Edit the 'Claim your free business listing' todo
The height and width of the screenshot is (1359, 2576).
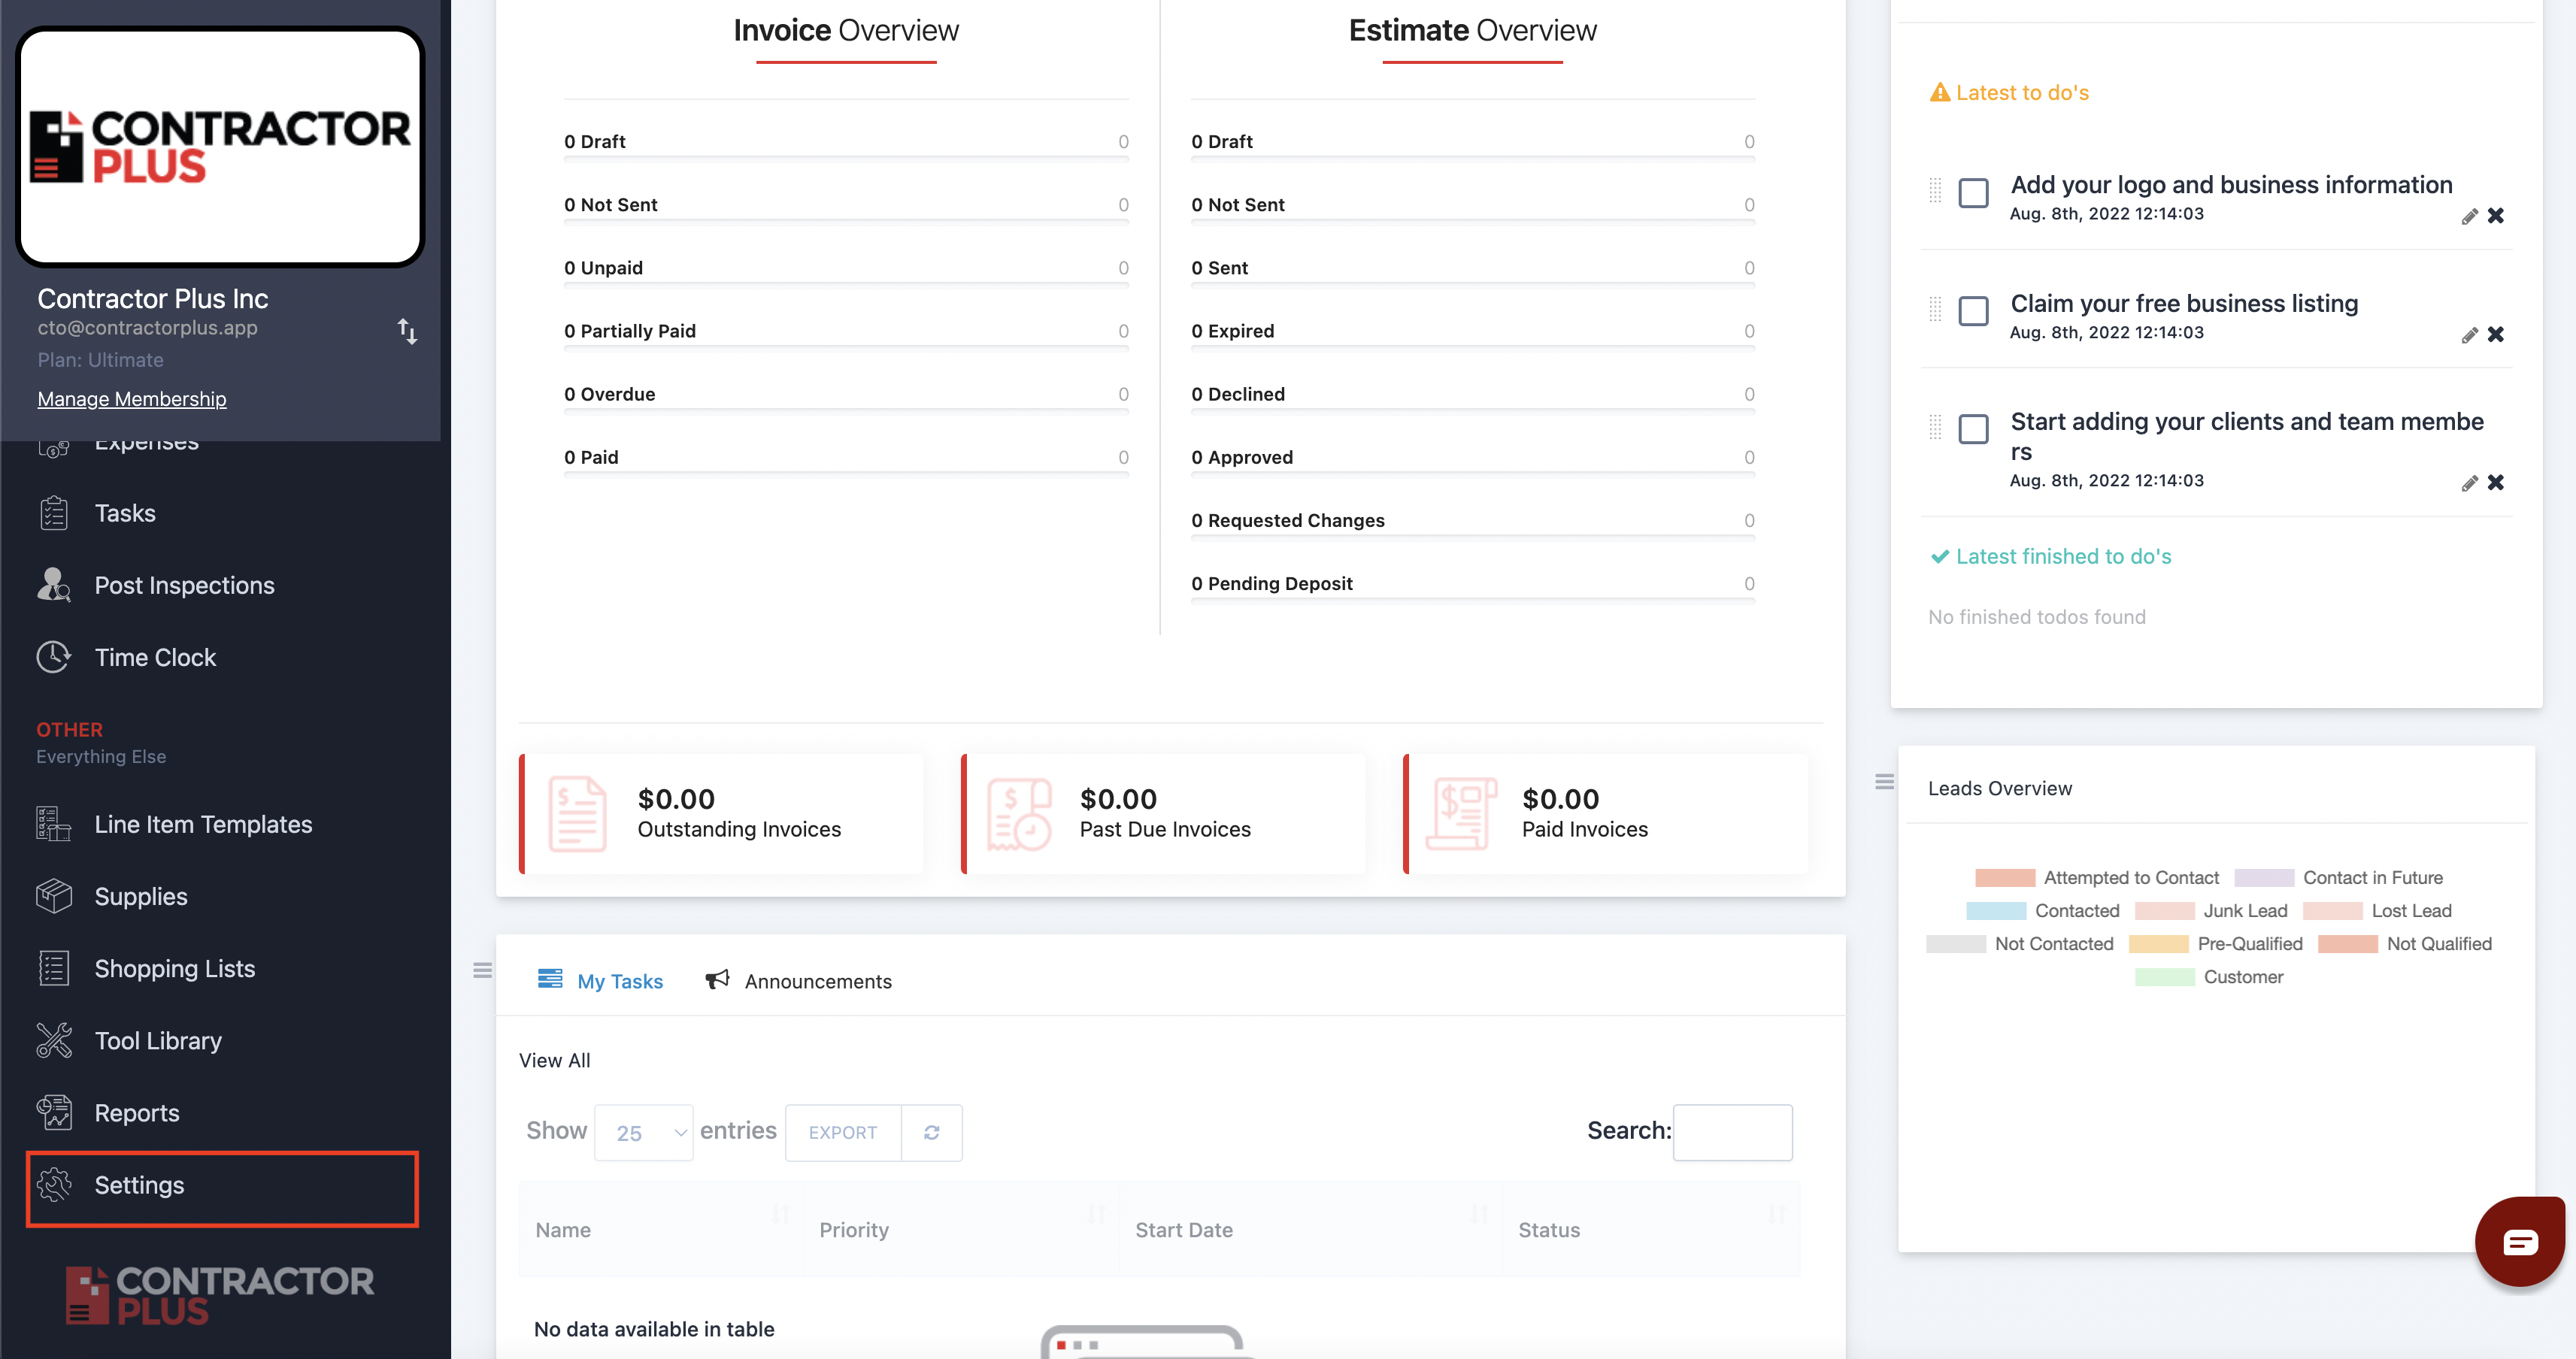pyautogui.click(x=2468, y=335)
